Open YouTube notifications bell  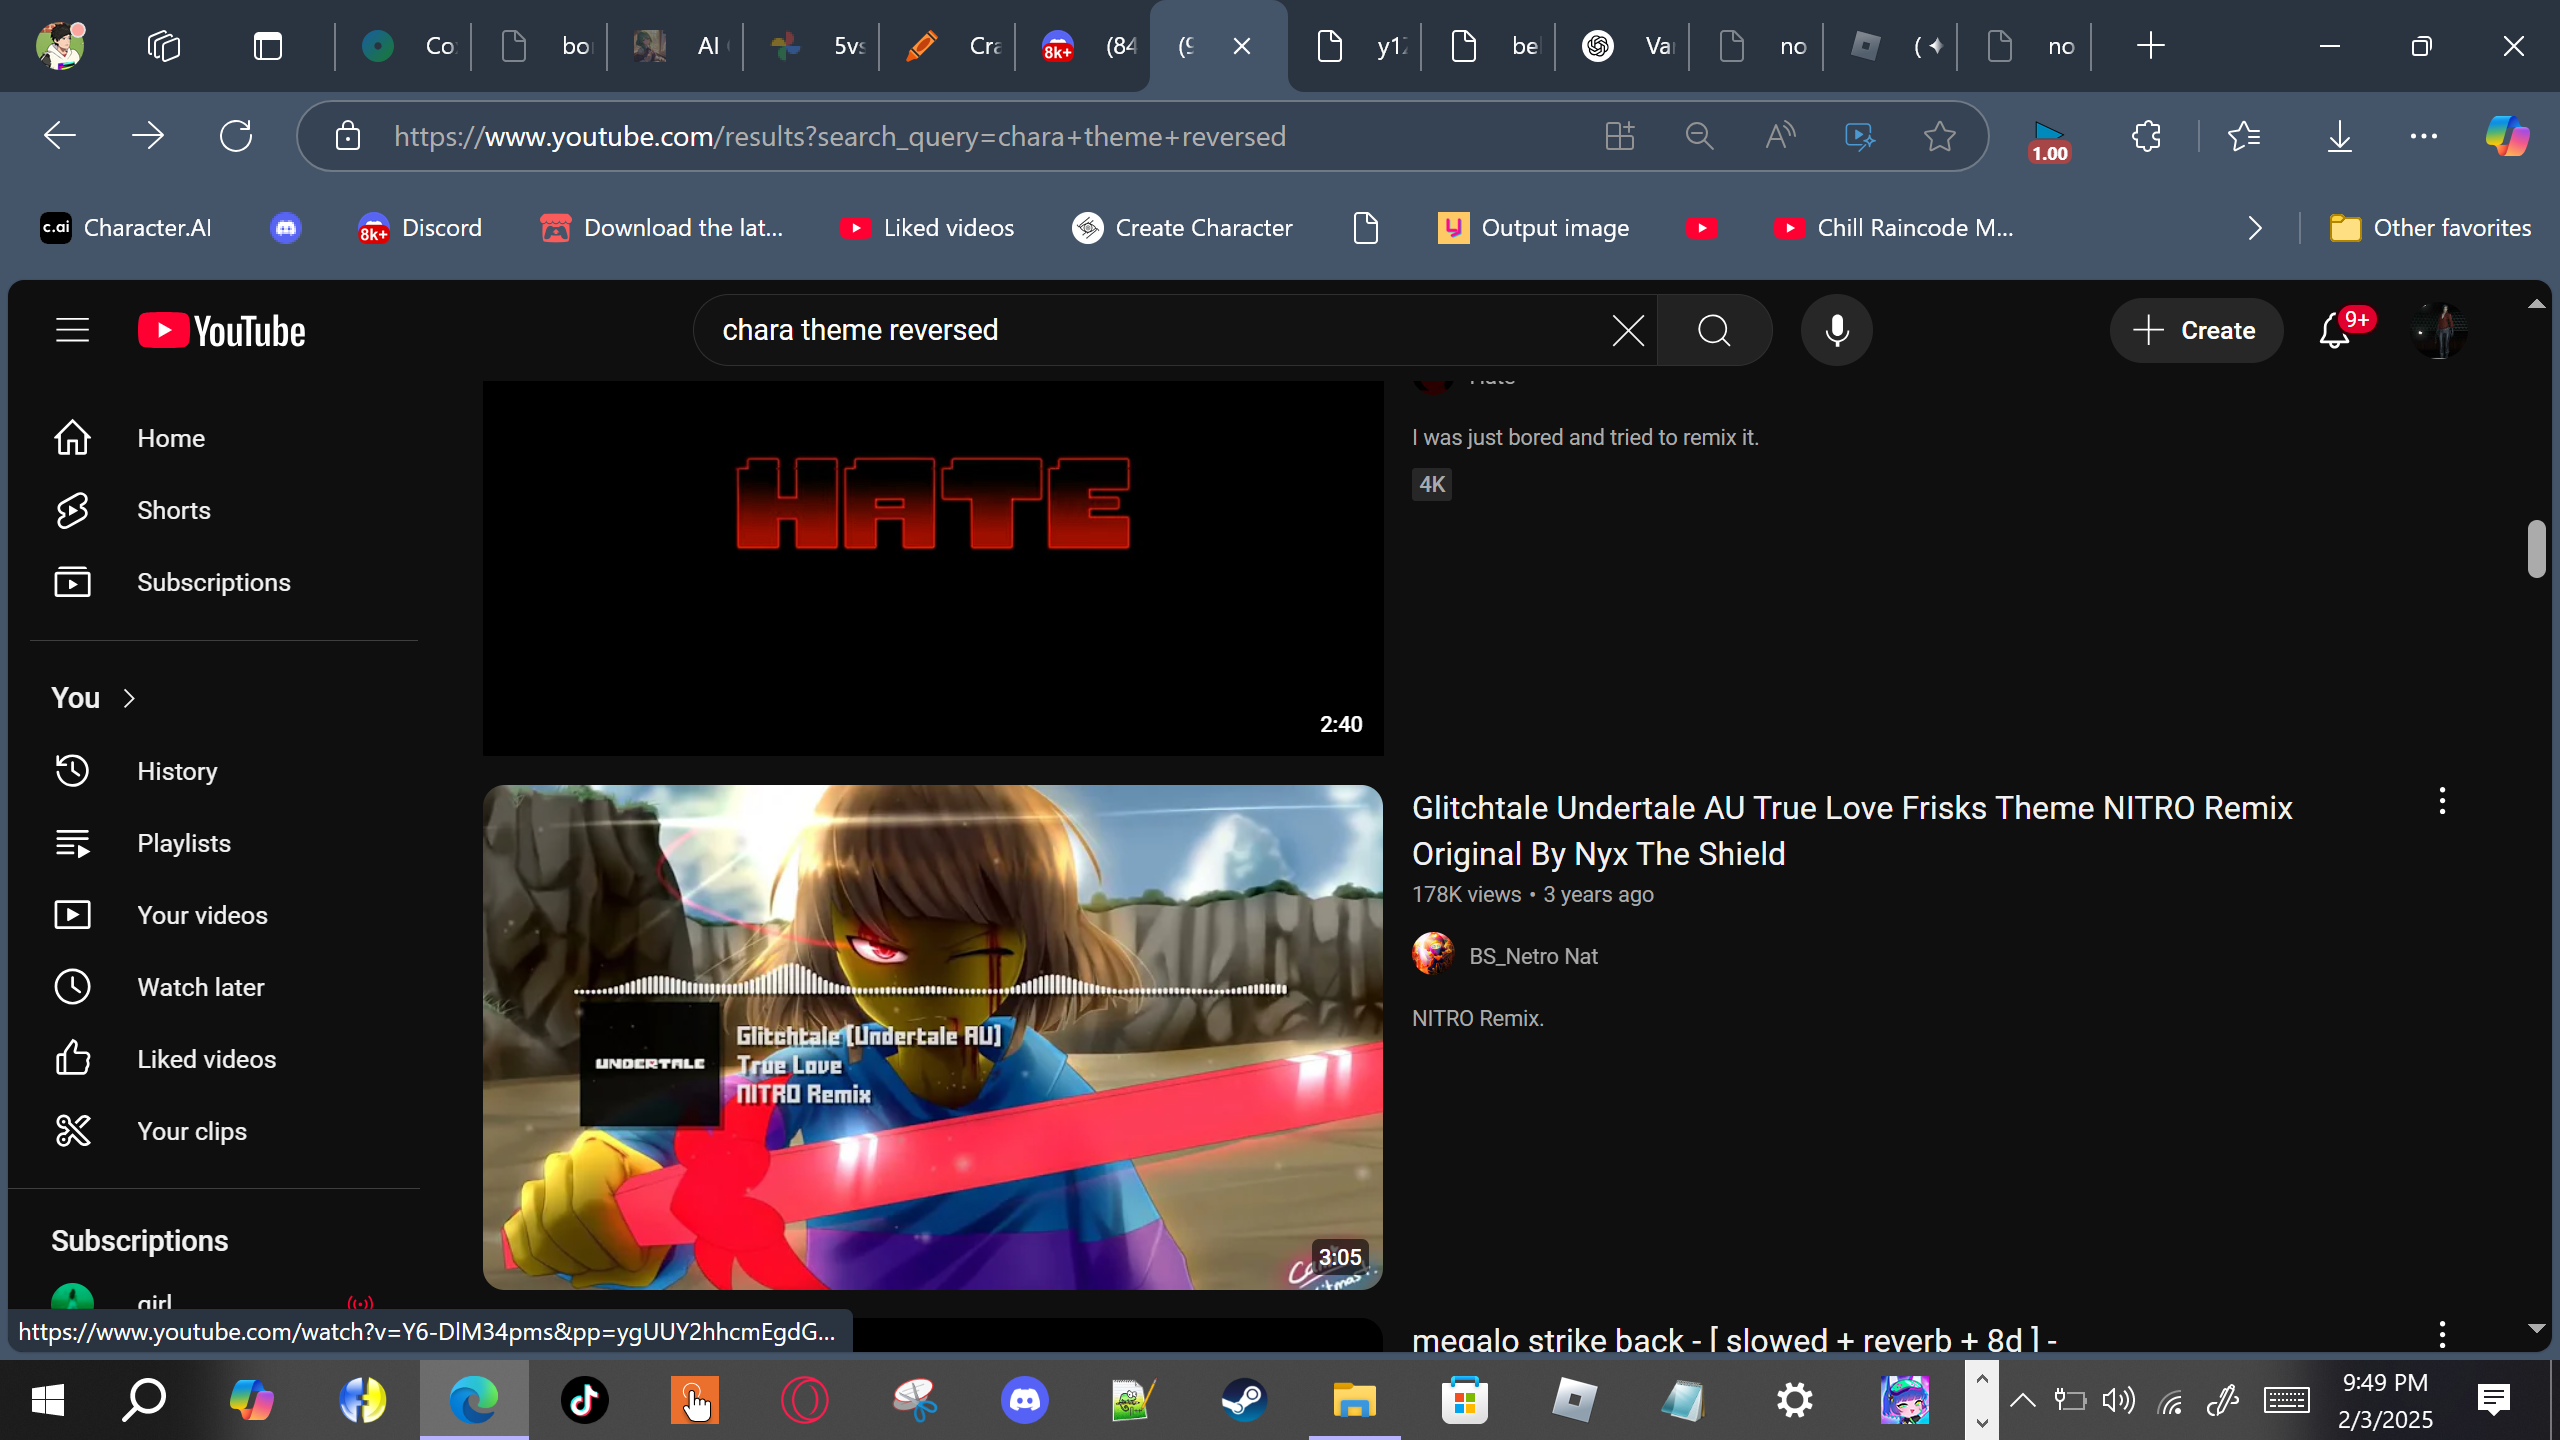tap(2335, 330)
